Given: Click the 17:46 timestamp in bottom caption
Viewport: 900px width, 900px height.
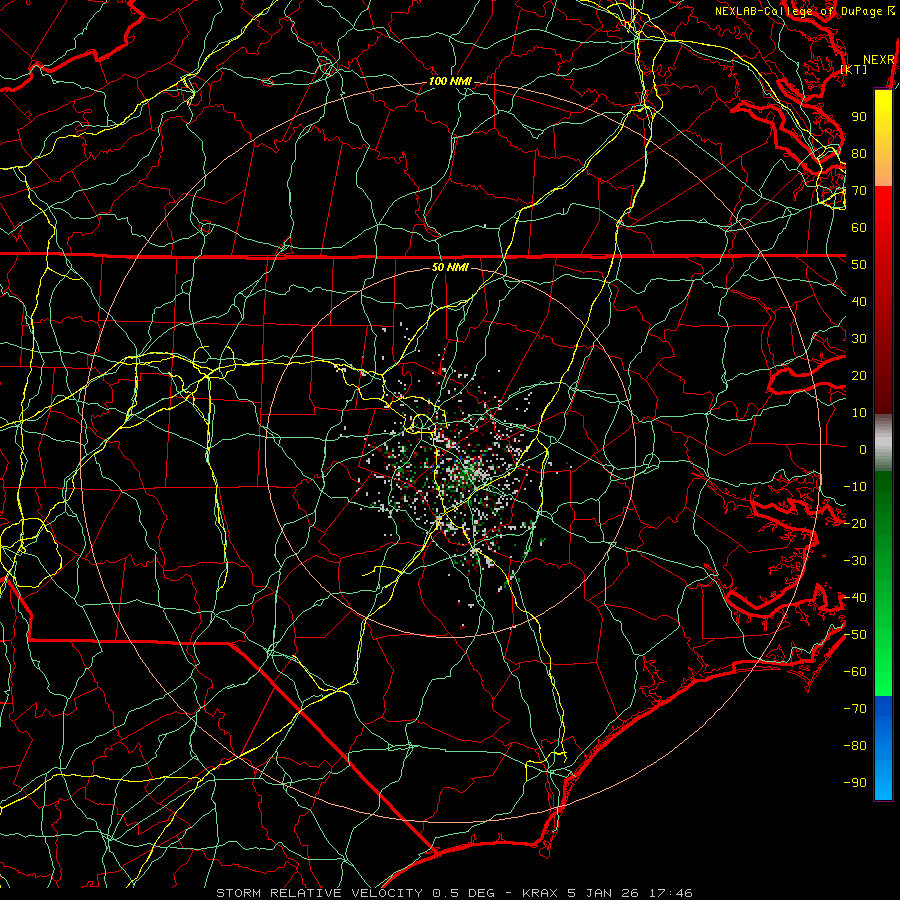Looking at the screenshot, I should click(670, 893).
